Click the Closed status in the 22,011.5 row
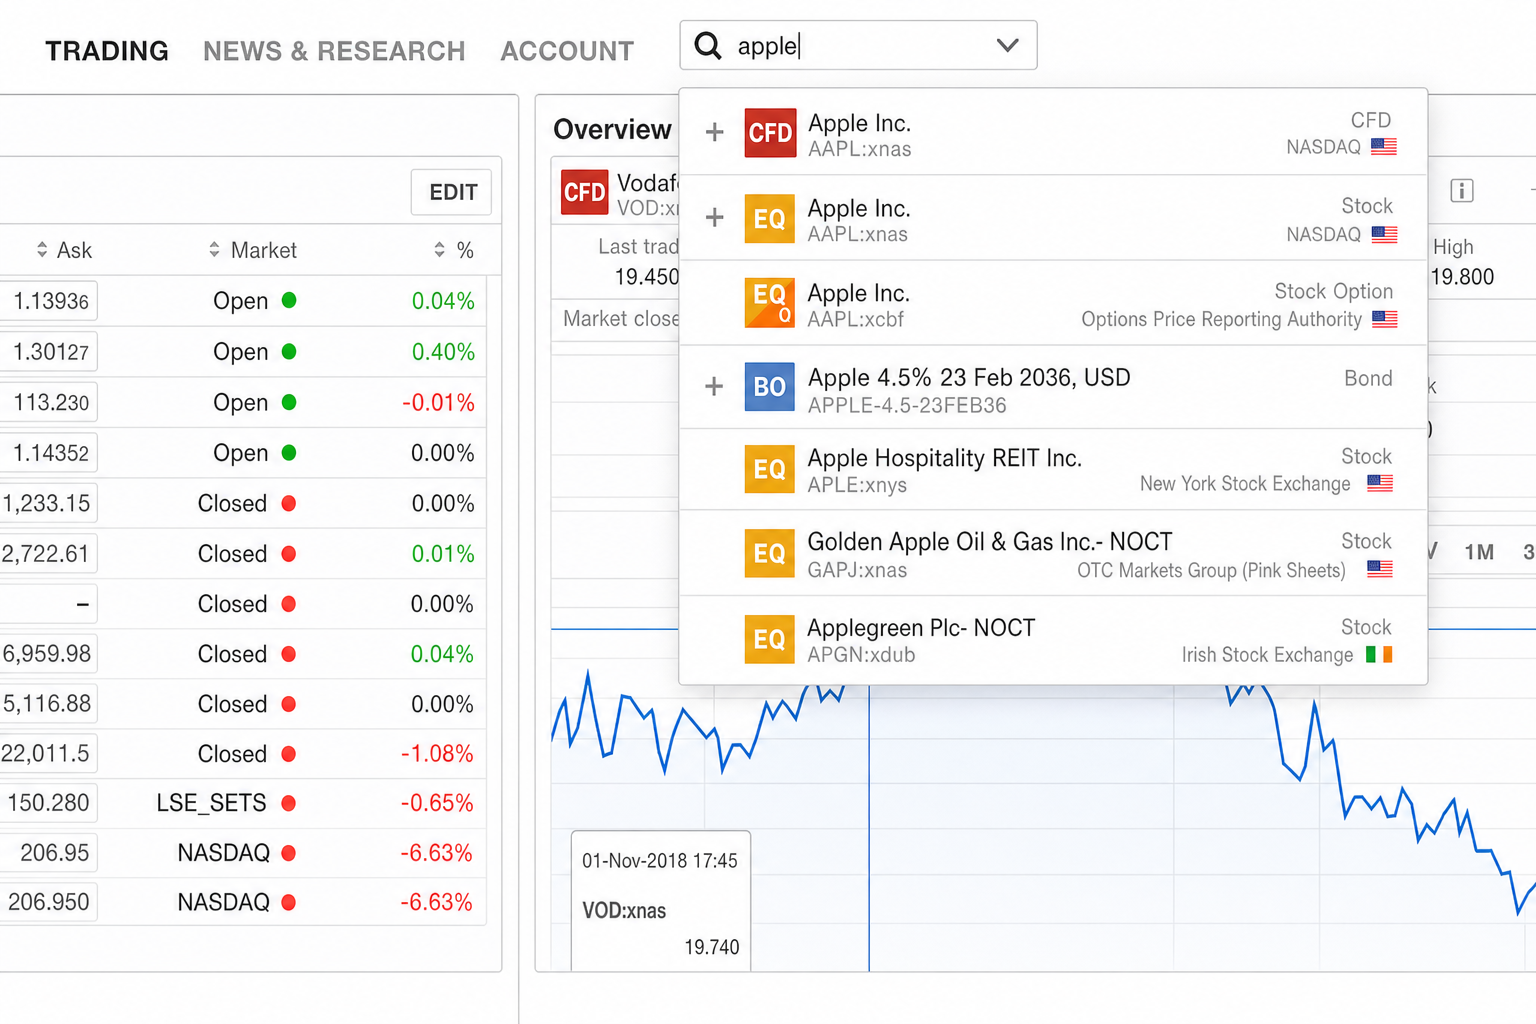Image resolution: width=1536 pixels, height=1024 pixels. (232, 753)
